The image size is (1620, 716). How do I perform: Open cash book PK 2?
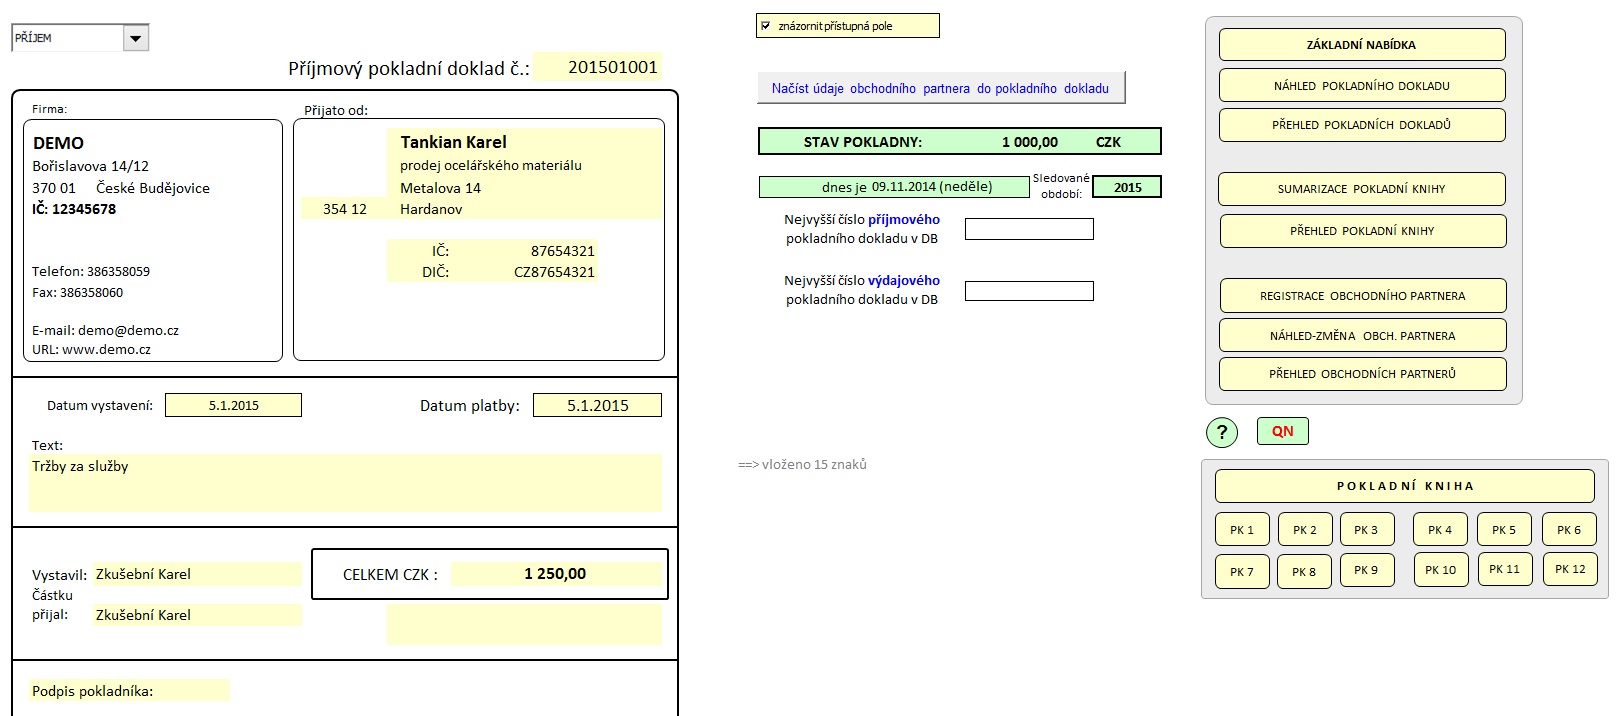[x=1305, y=530]
